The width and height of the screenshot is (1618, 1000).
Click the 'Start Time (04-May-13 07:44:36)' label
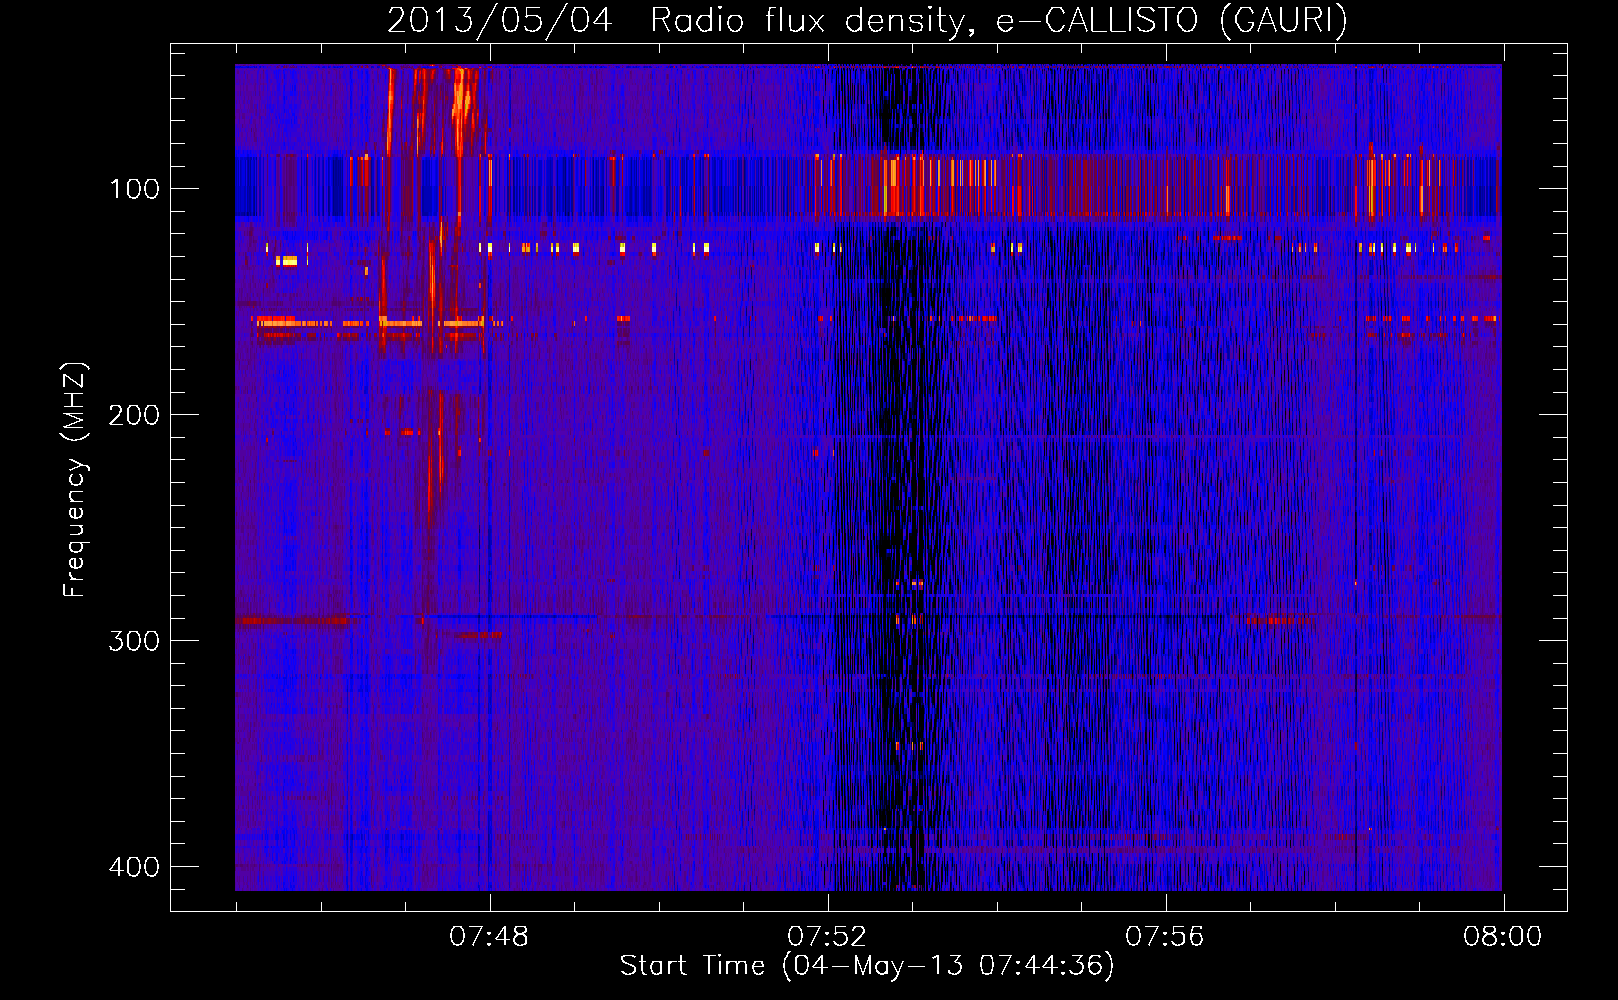(867, 966)
